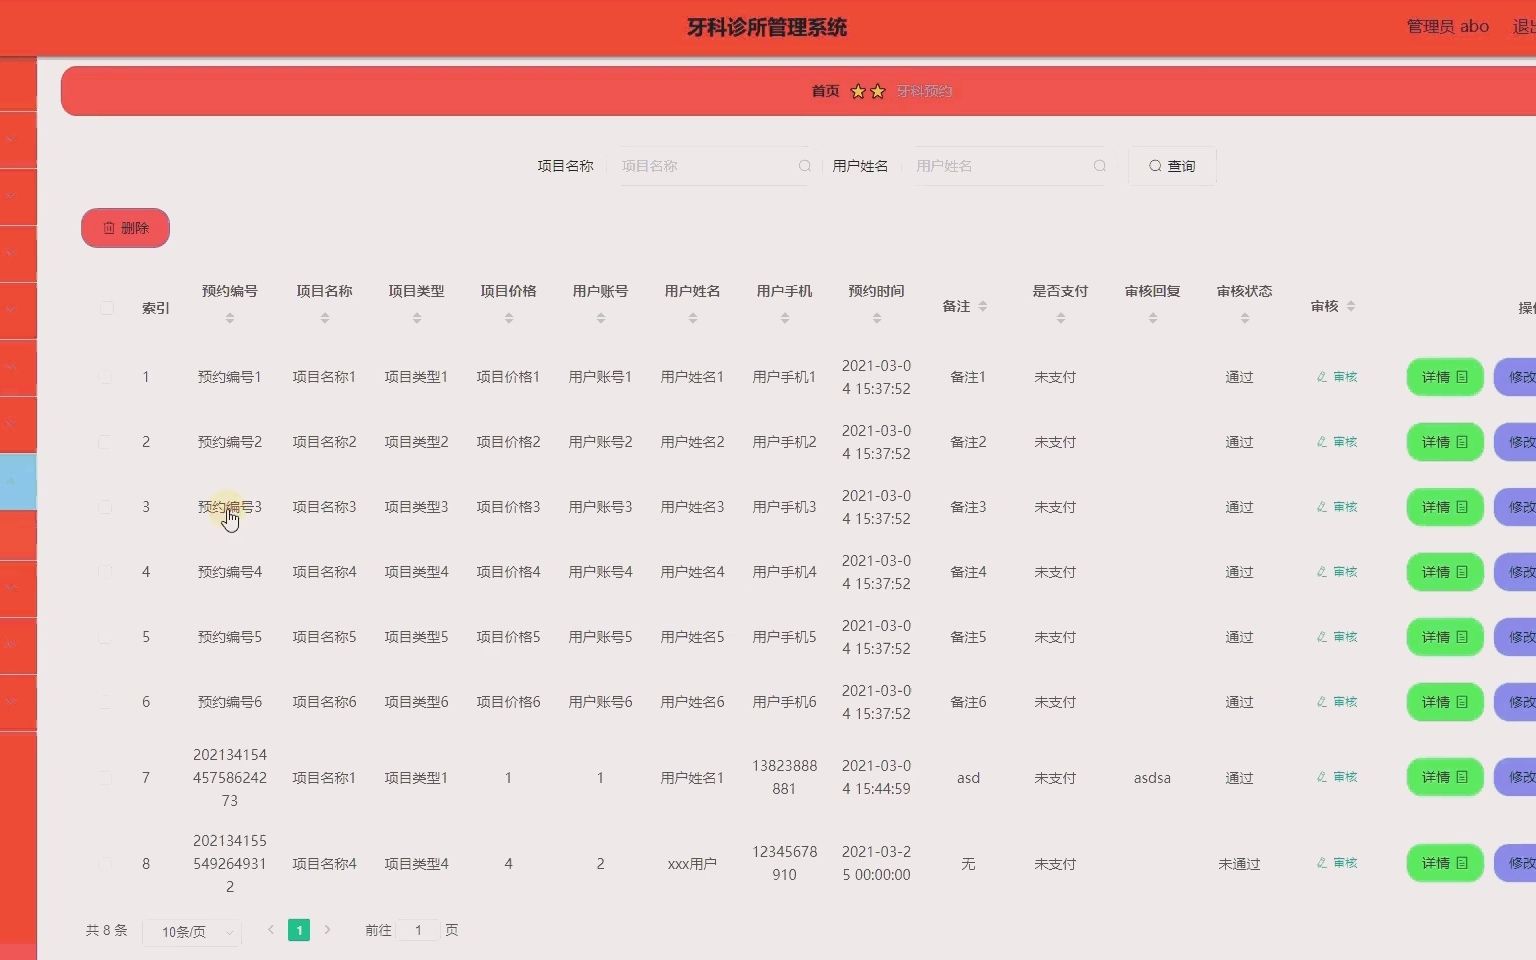Focus the 前往 page number input
This screenshot has width=1536, height=960.
[418, 930]
